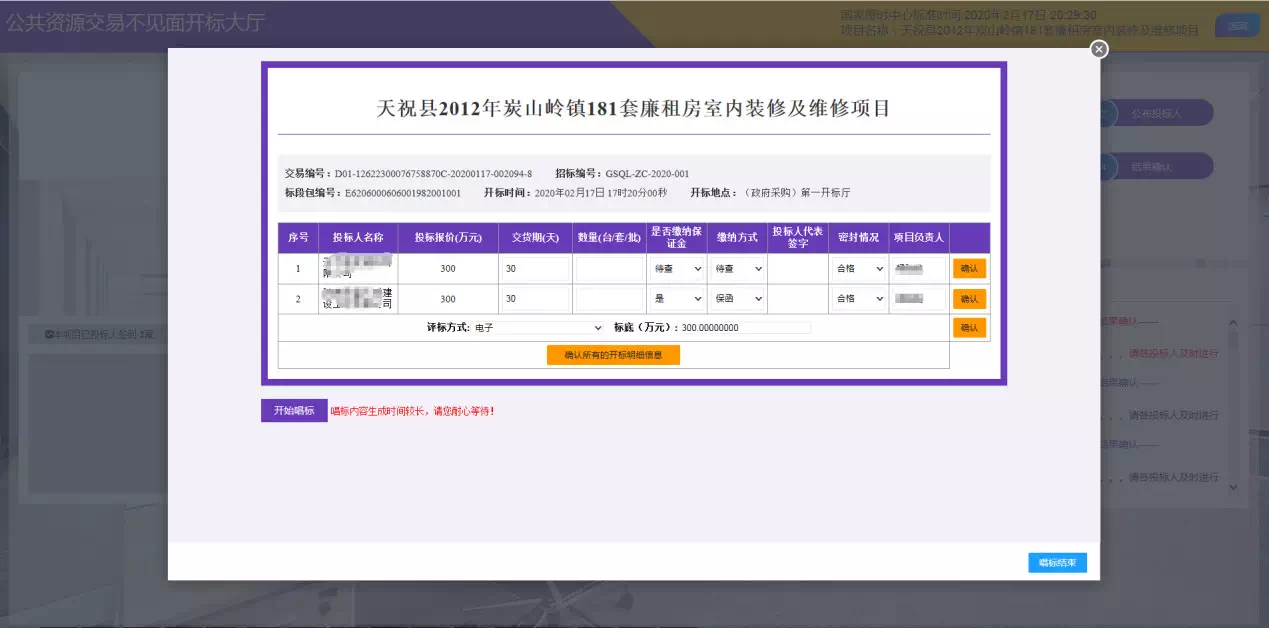Click 数量 input field in row 2
1269x628 pixels.
coord(610,299)
